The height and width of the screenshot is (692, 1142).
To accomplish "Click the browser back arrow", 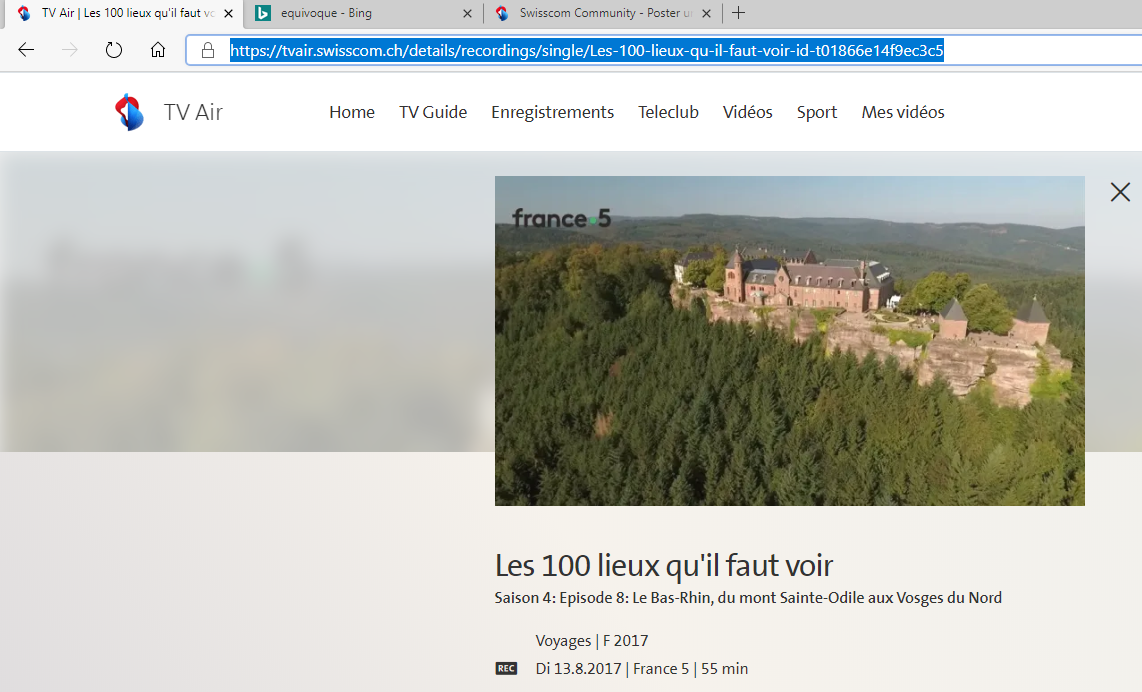I will click(x=26, y=50).
